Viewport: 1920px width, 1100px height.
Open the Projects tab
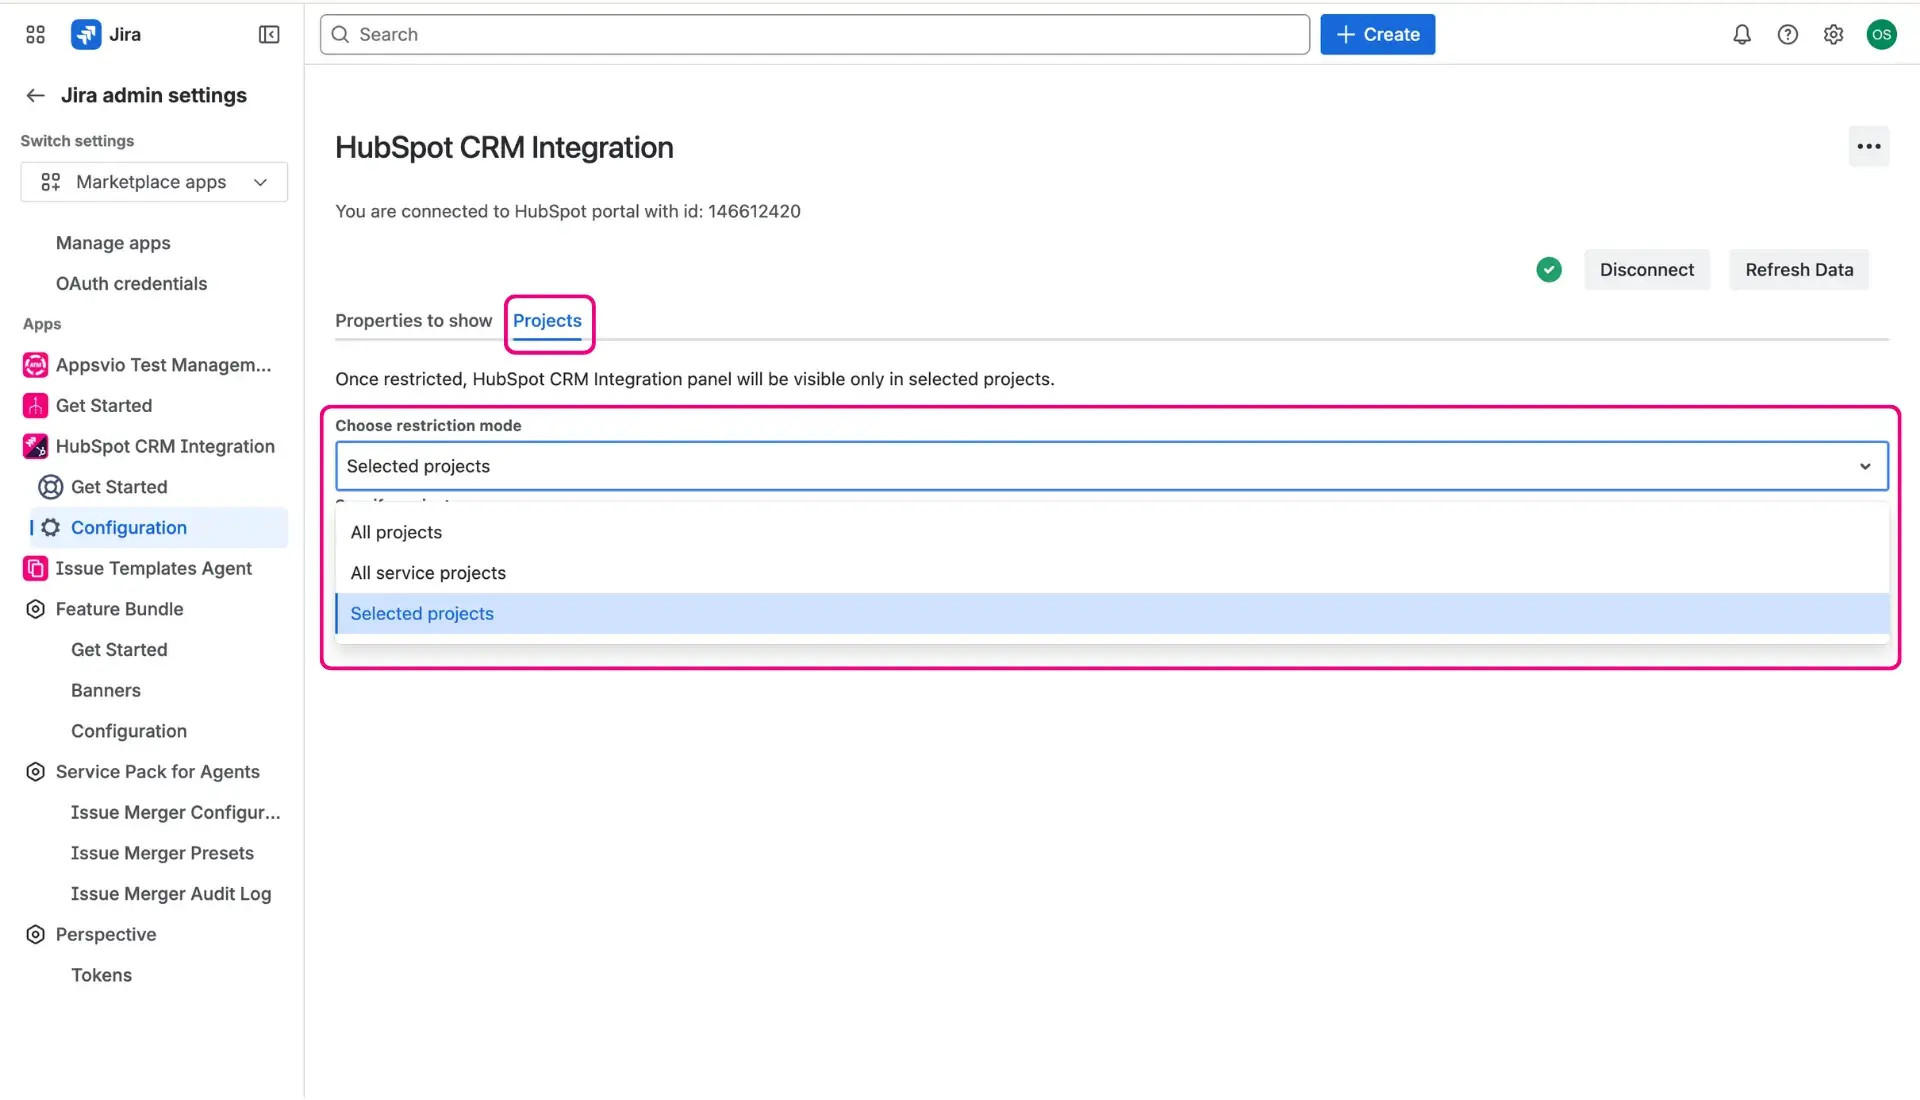(547, 321)
